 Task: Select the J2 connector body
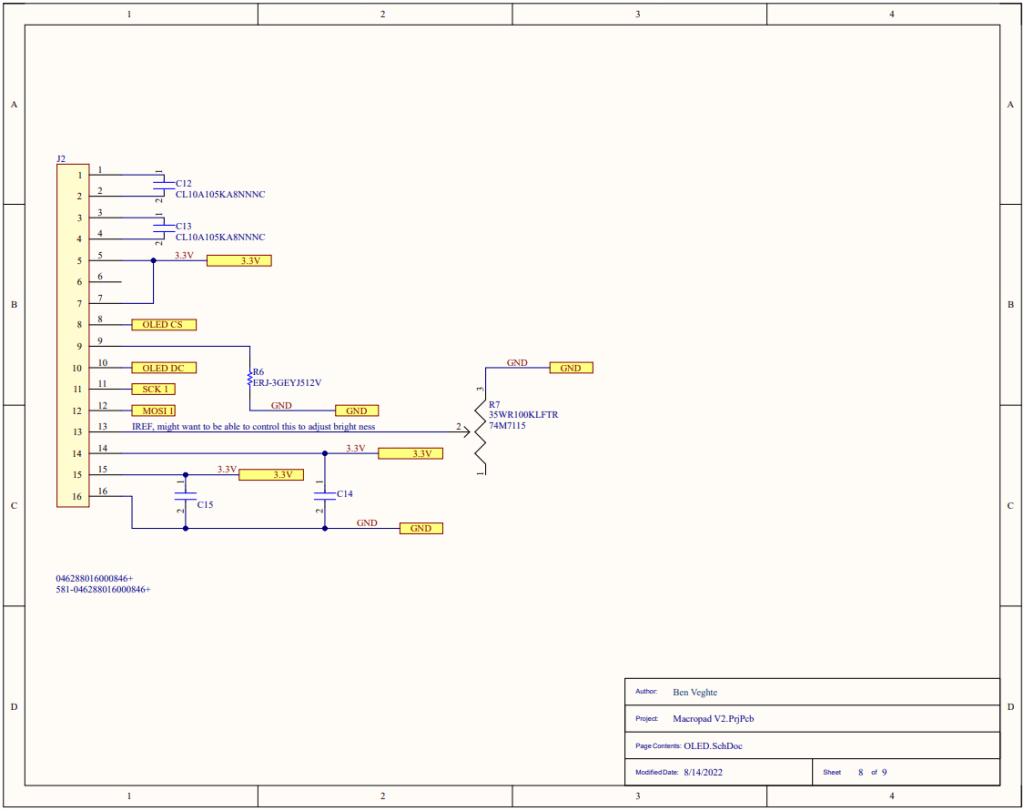coord(73,335)
